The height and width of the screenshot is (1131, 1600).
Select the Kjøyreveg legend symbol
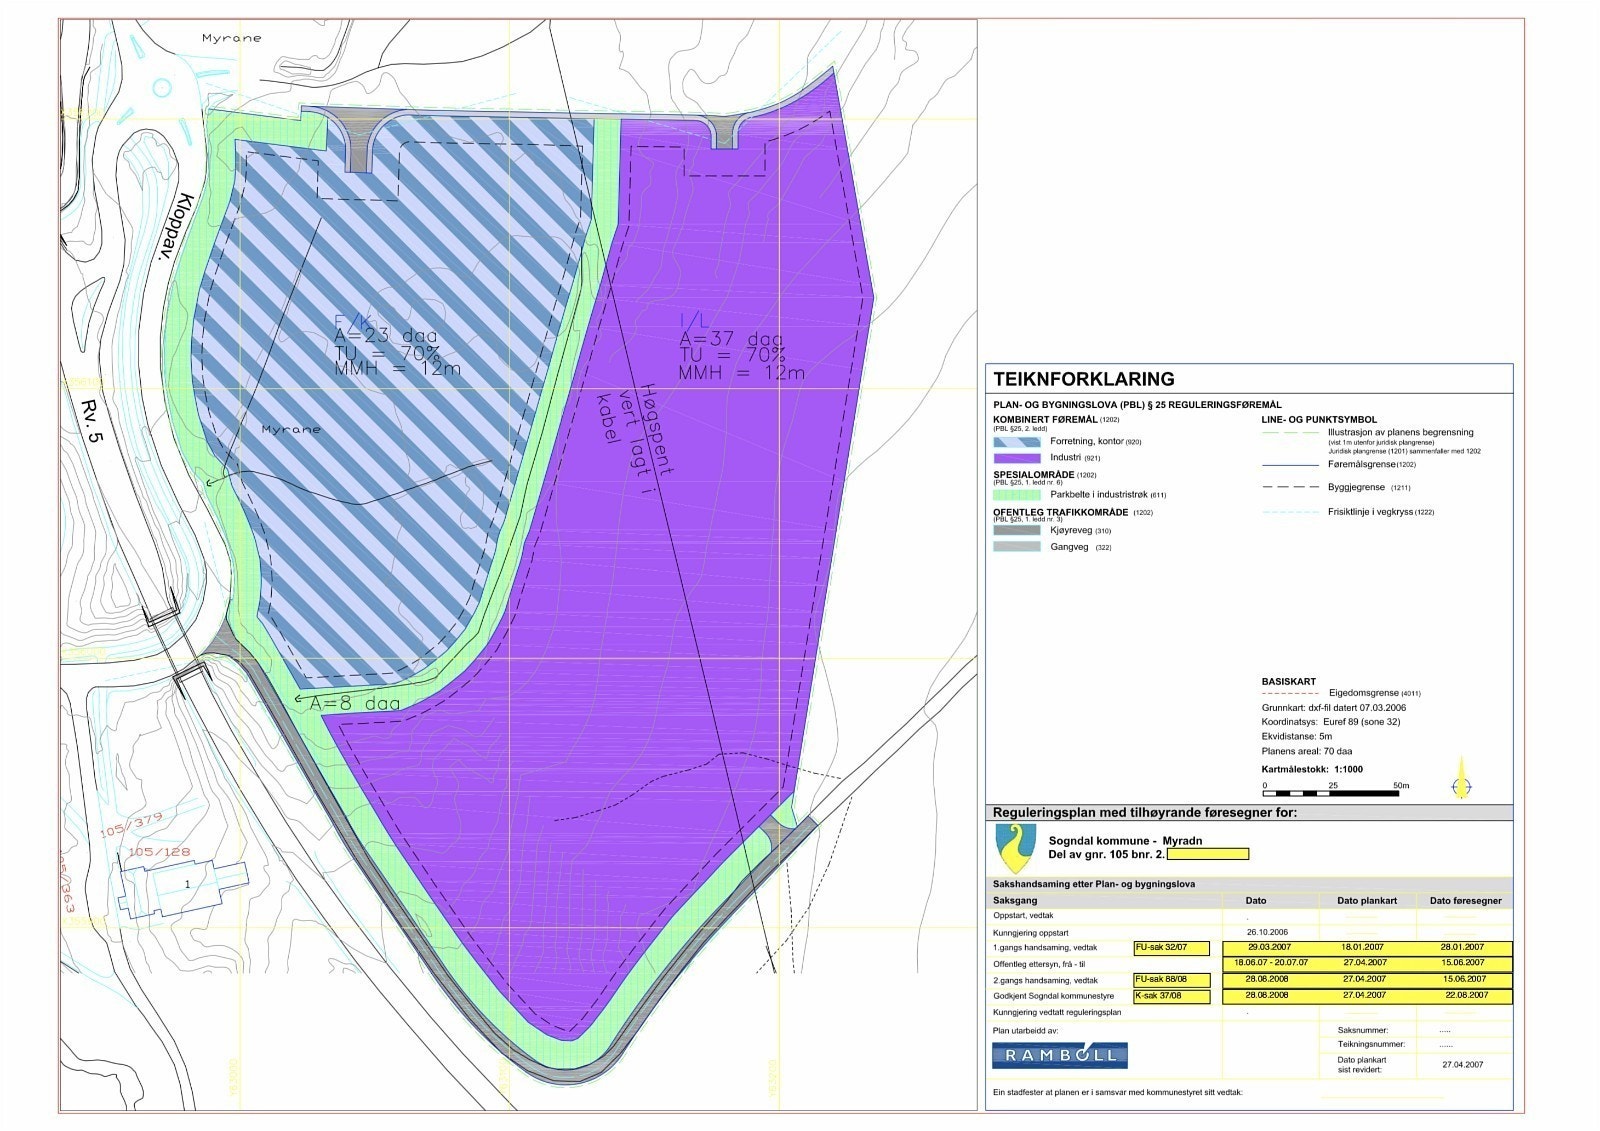[1018, 531]
